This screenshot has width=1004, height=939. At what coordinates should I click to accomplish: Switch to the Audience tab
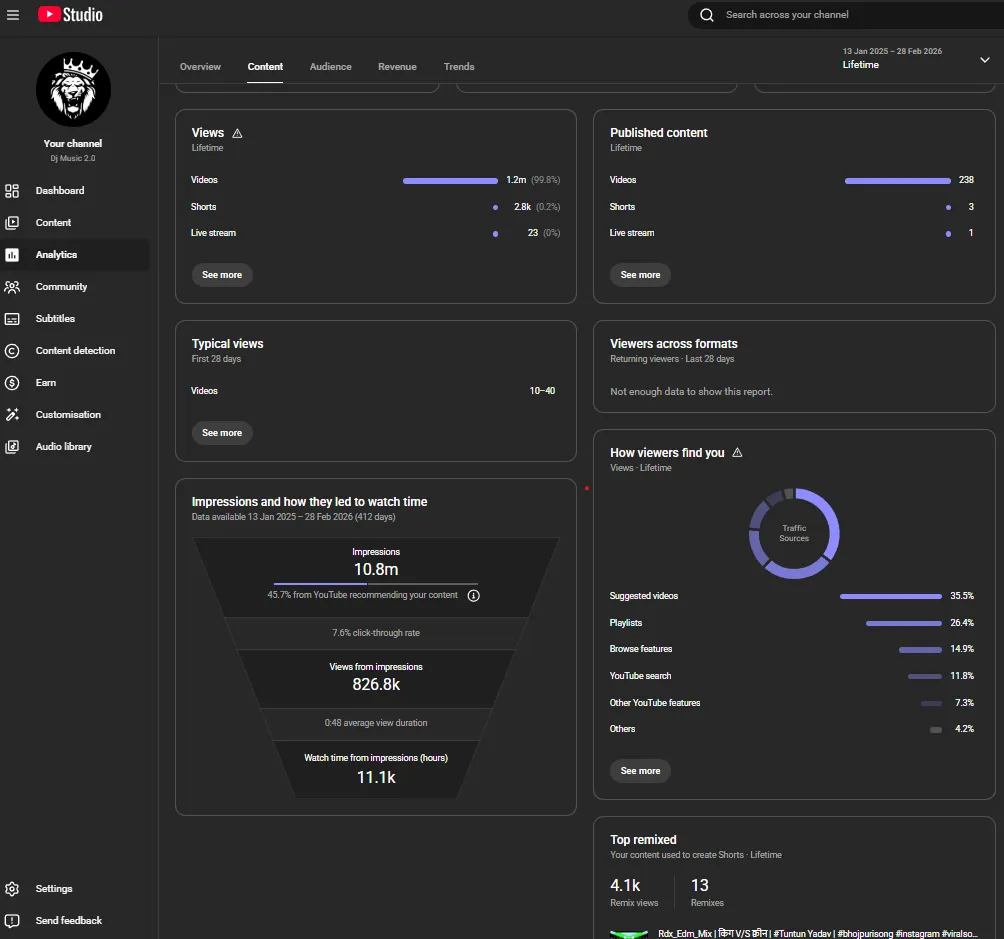[330, 67]
